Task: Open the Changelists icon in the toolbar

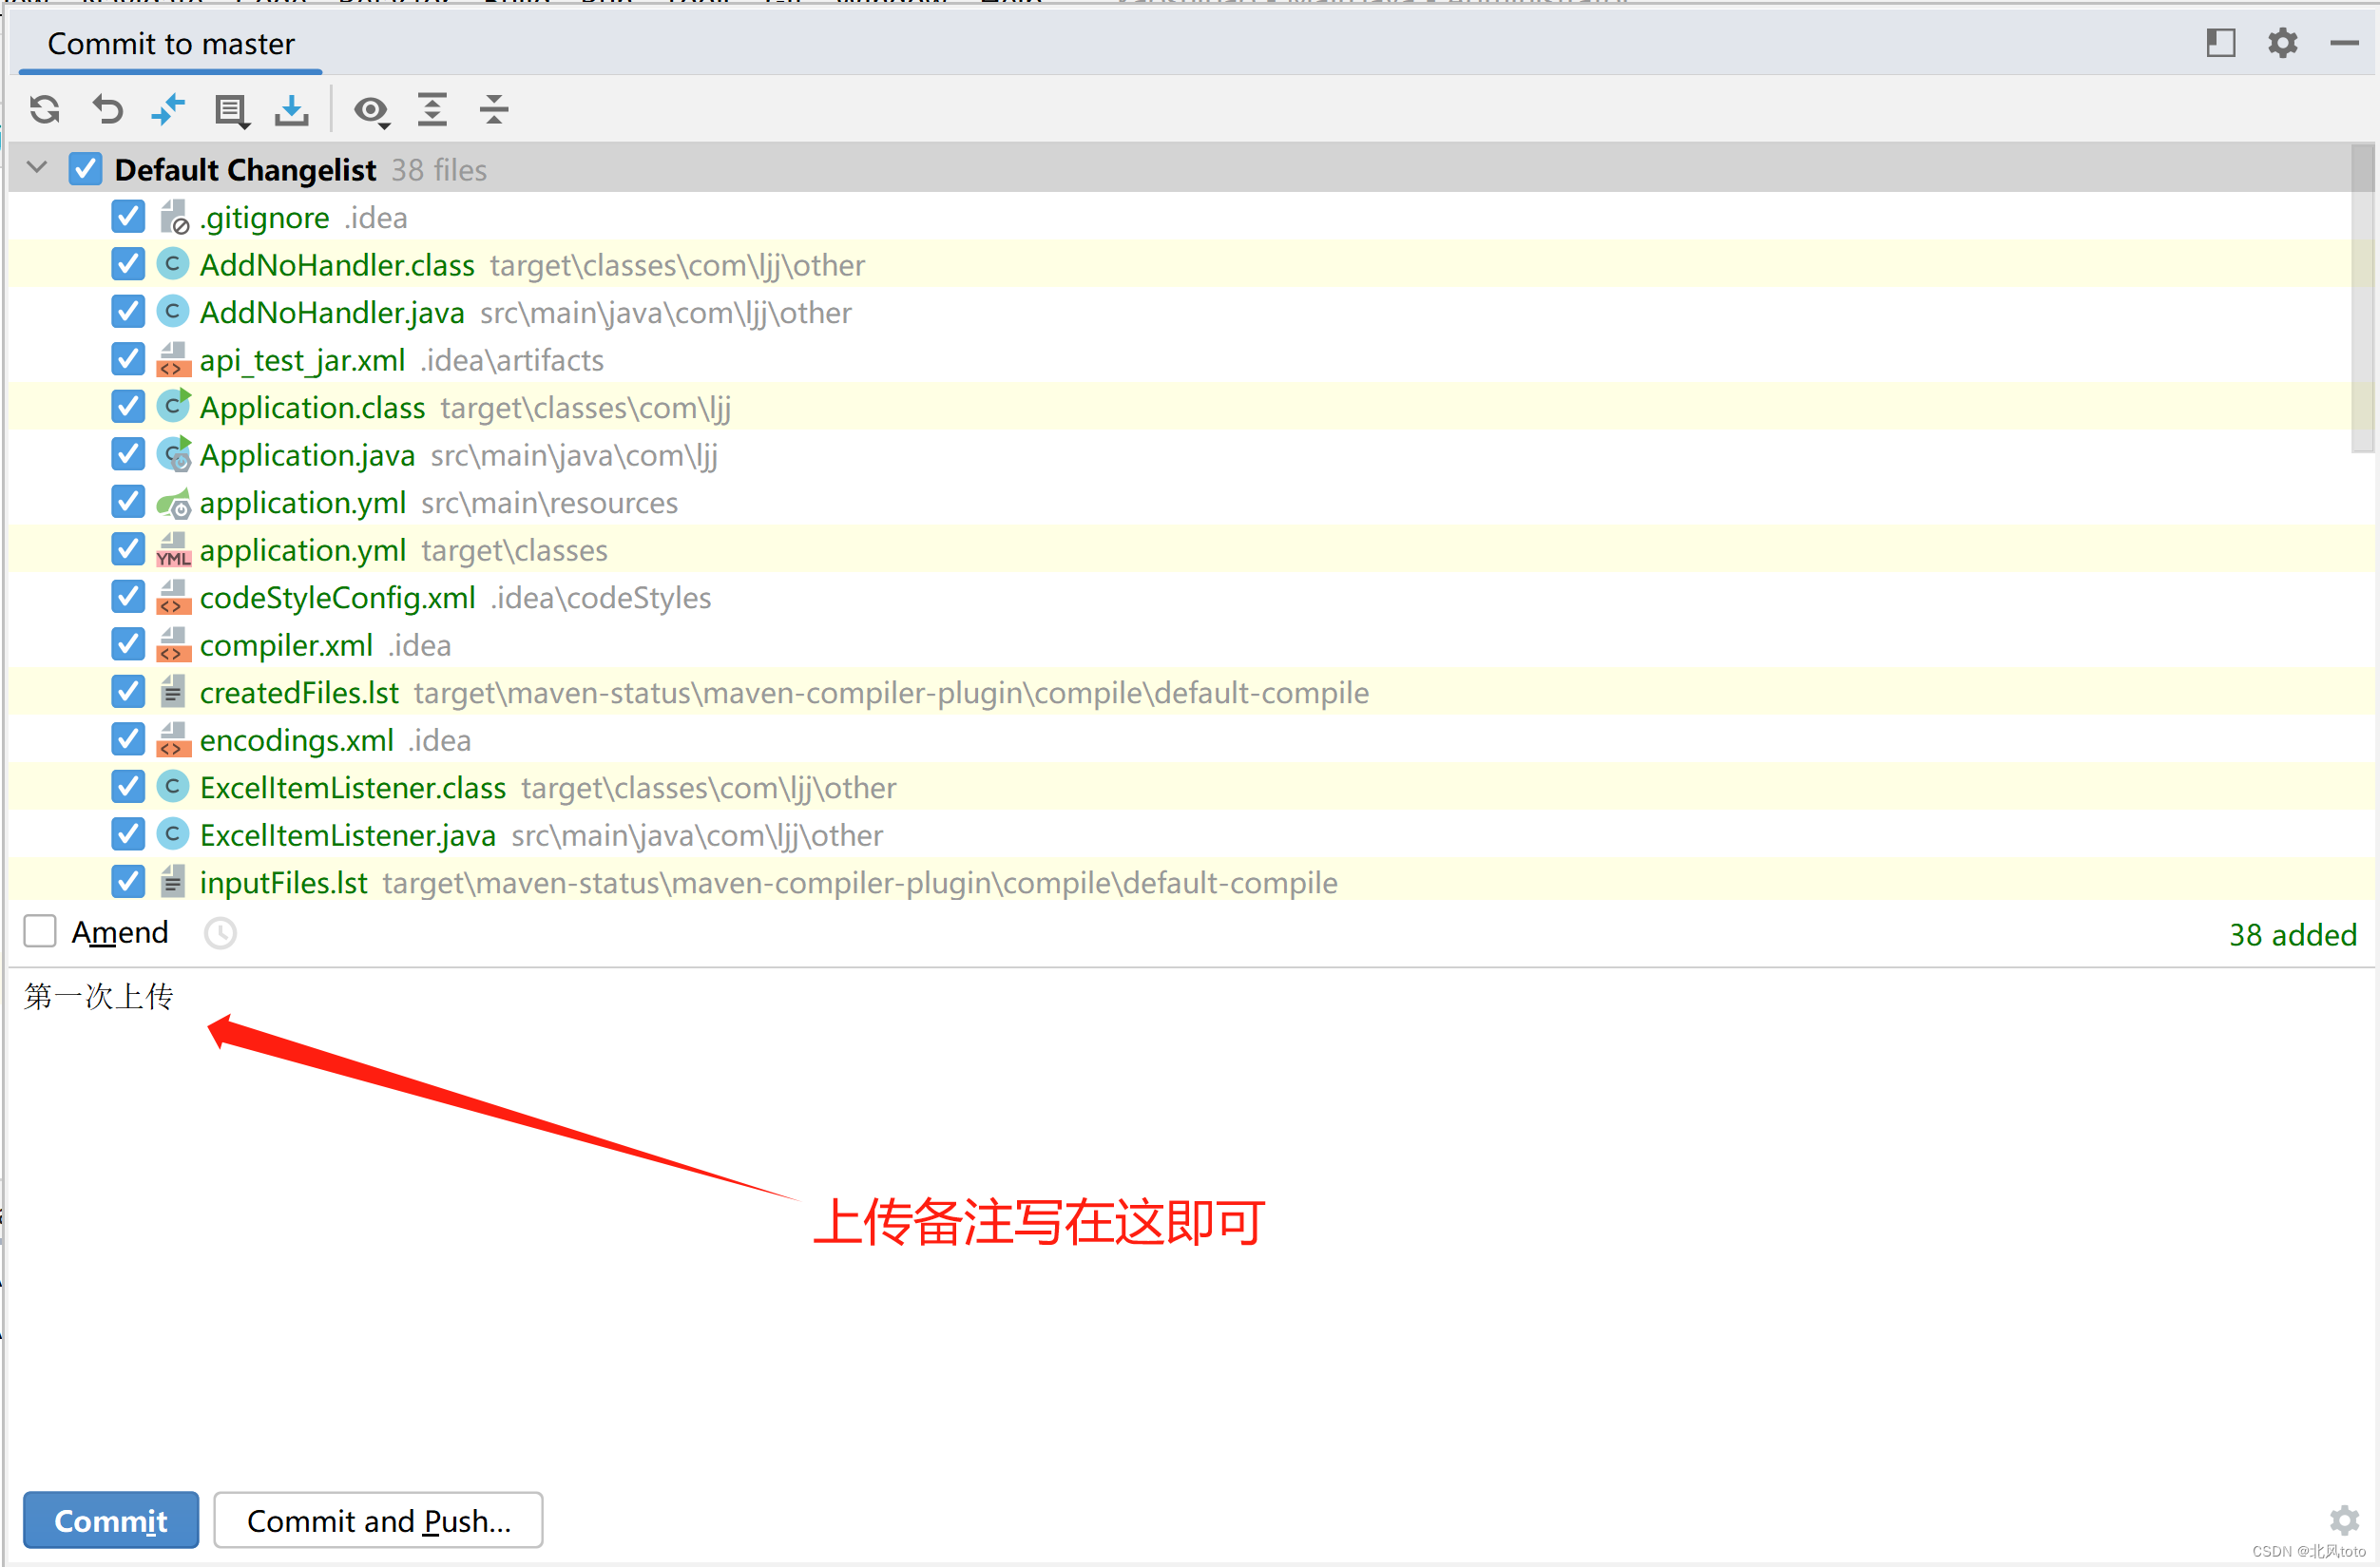Action: click(x=231, y=110)
